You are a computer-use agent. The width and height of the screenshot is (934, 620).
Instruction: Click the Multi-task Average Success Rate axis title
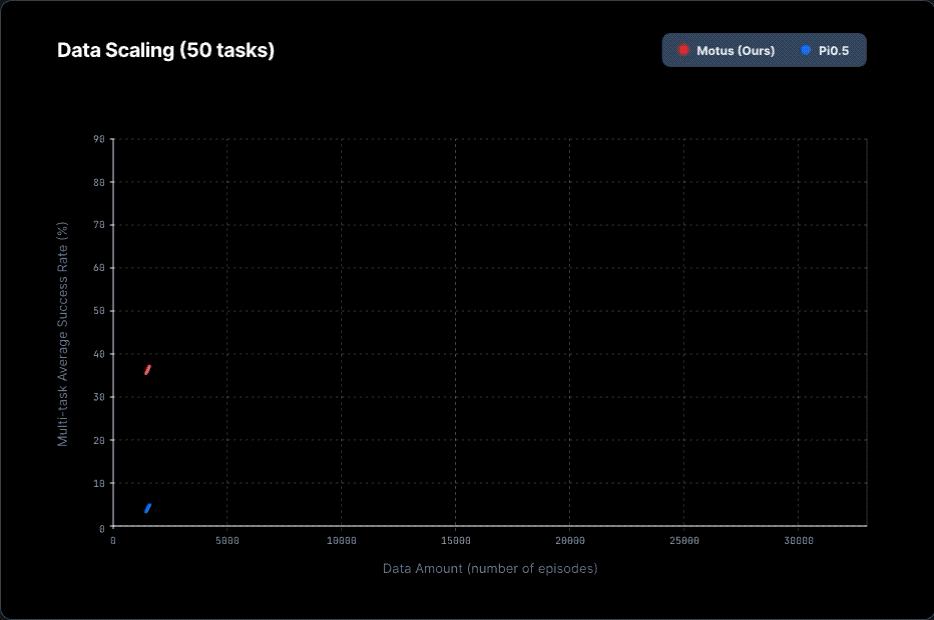63,335
